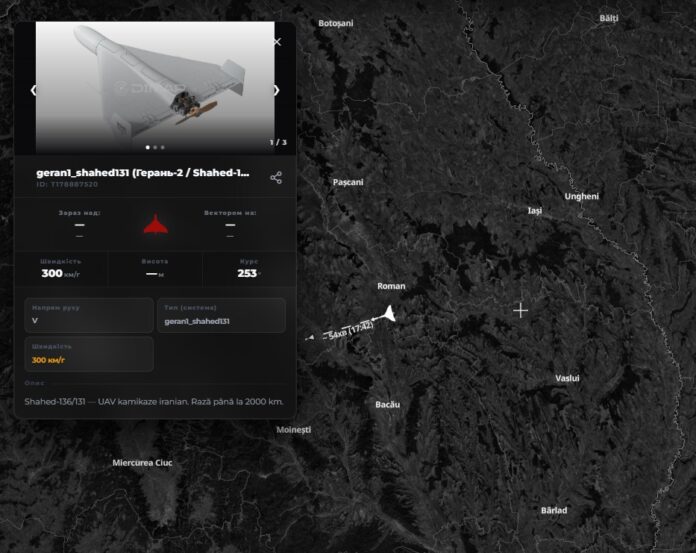Image resolution: width=696 pixels, height=553 pixels.
Task: Click the Pașcani city label
Action: tap(348, 182)
